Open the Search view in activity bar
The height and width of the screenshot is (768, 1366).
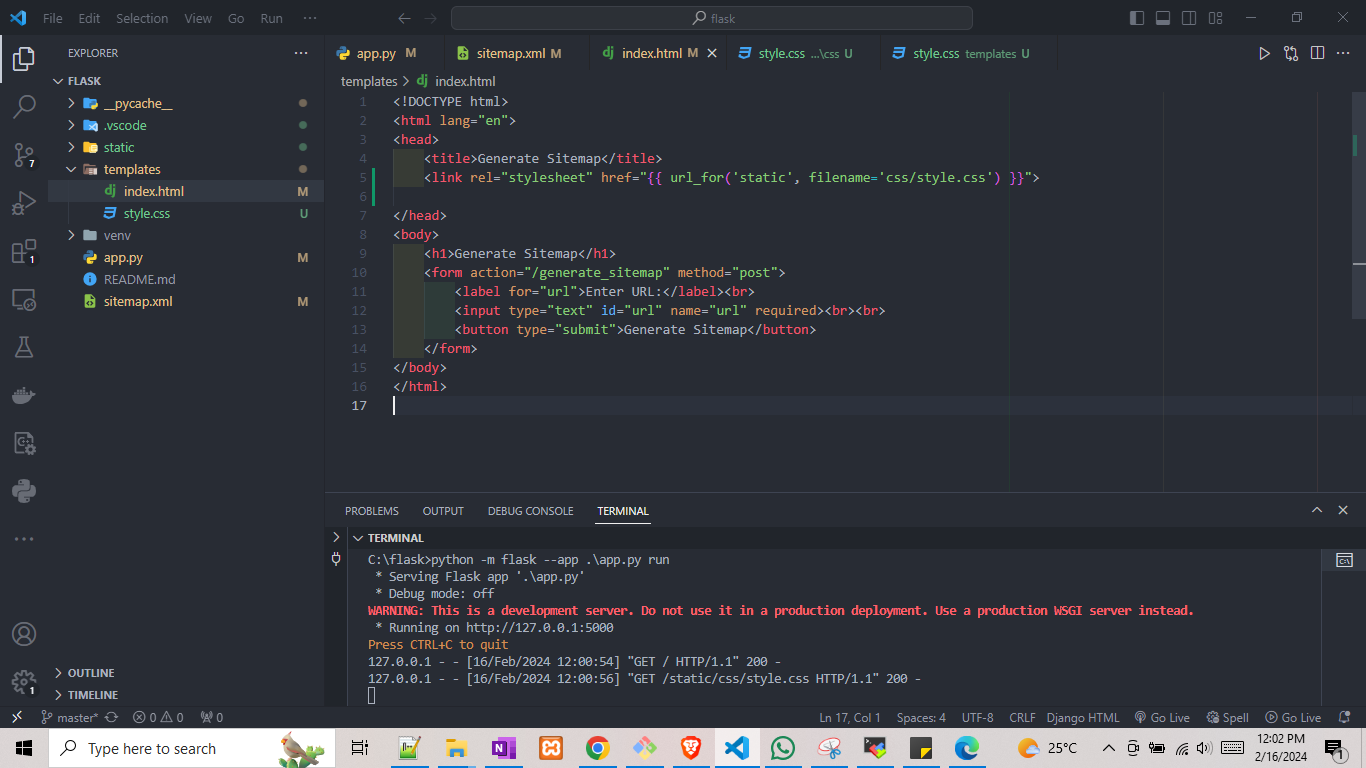coord(24,106)
